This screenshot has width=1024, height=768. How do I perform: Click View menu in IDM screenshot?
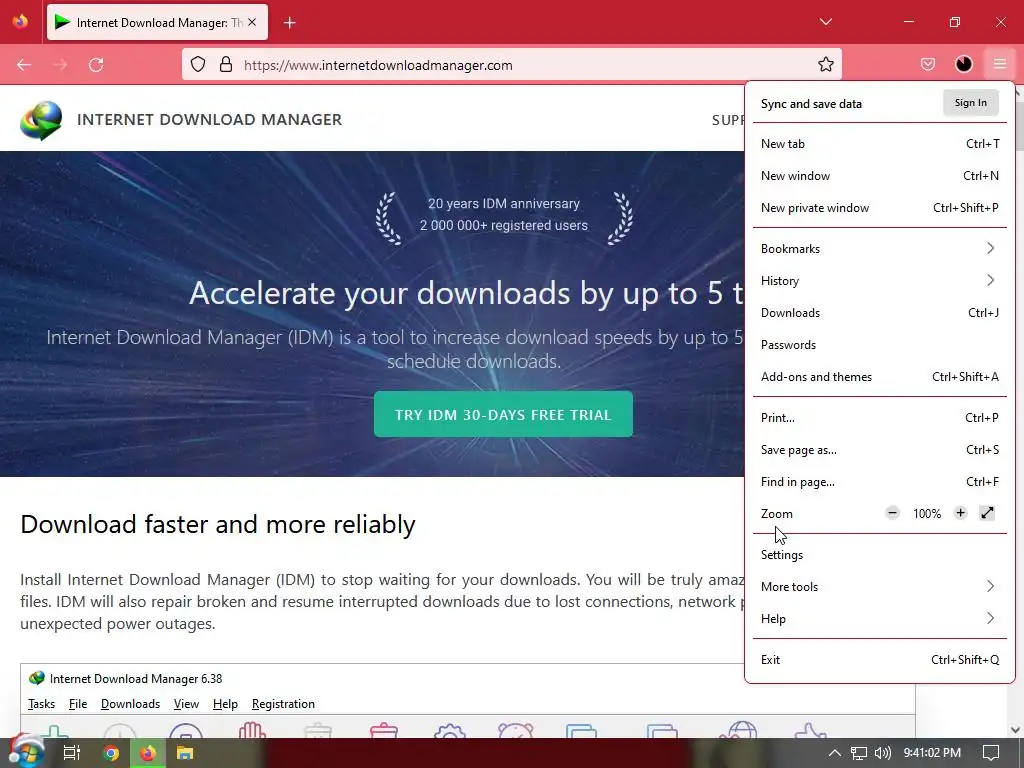click(x=186, y=704)
